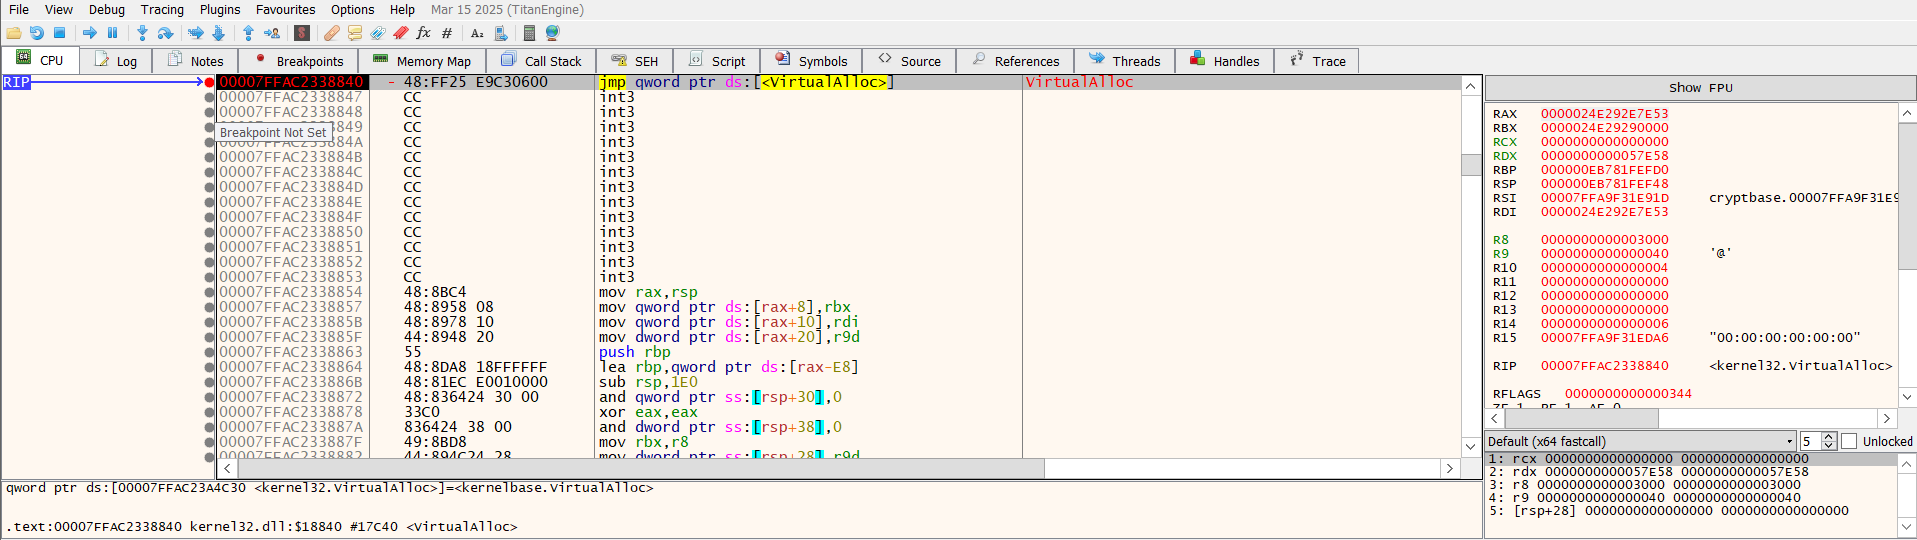1917x540 pixels.
Task: Switch to the Memory Map tab
Action: click(x=421, y=61)
